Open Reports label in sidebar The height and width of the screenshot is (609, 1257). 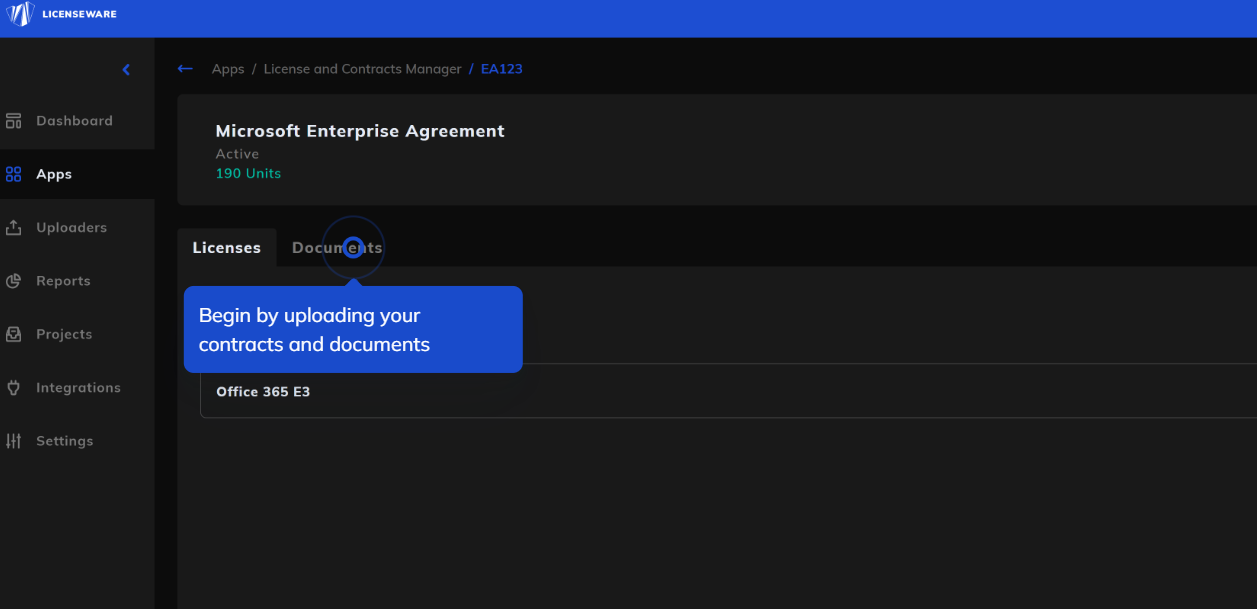tap(63, 281)
